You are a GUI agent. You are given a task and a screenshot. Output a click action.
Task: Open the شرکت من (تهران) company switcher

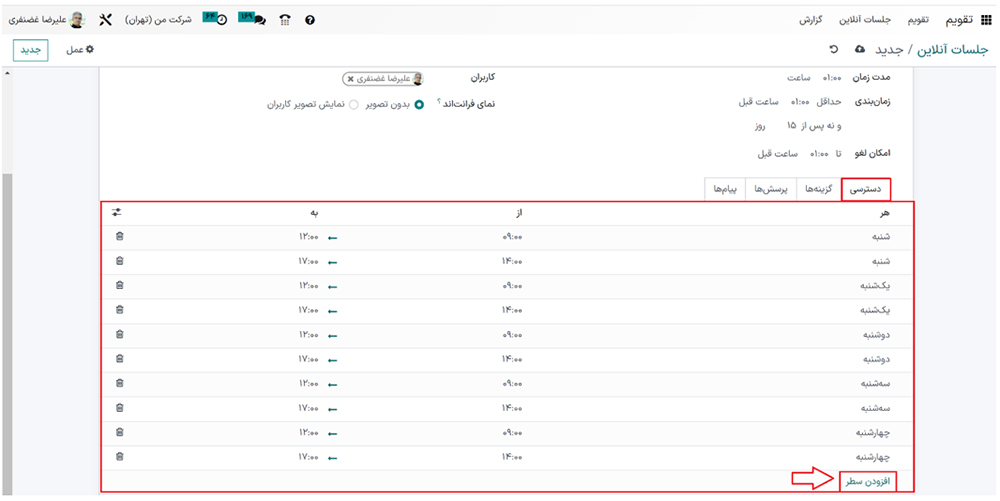click(158, 20)
